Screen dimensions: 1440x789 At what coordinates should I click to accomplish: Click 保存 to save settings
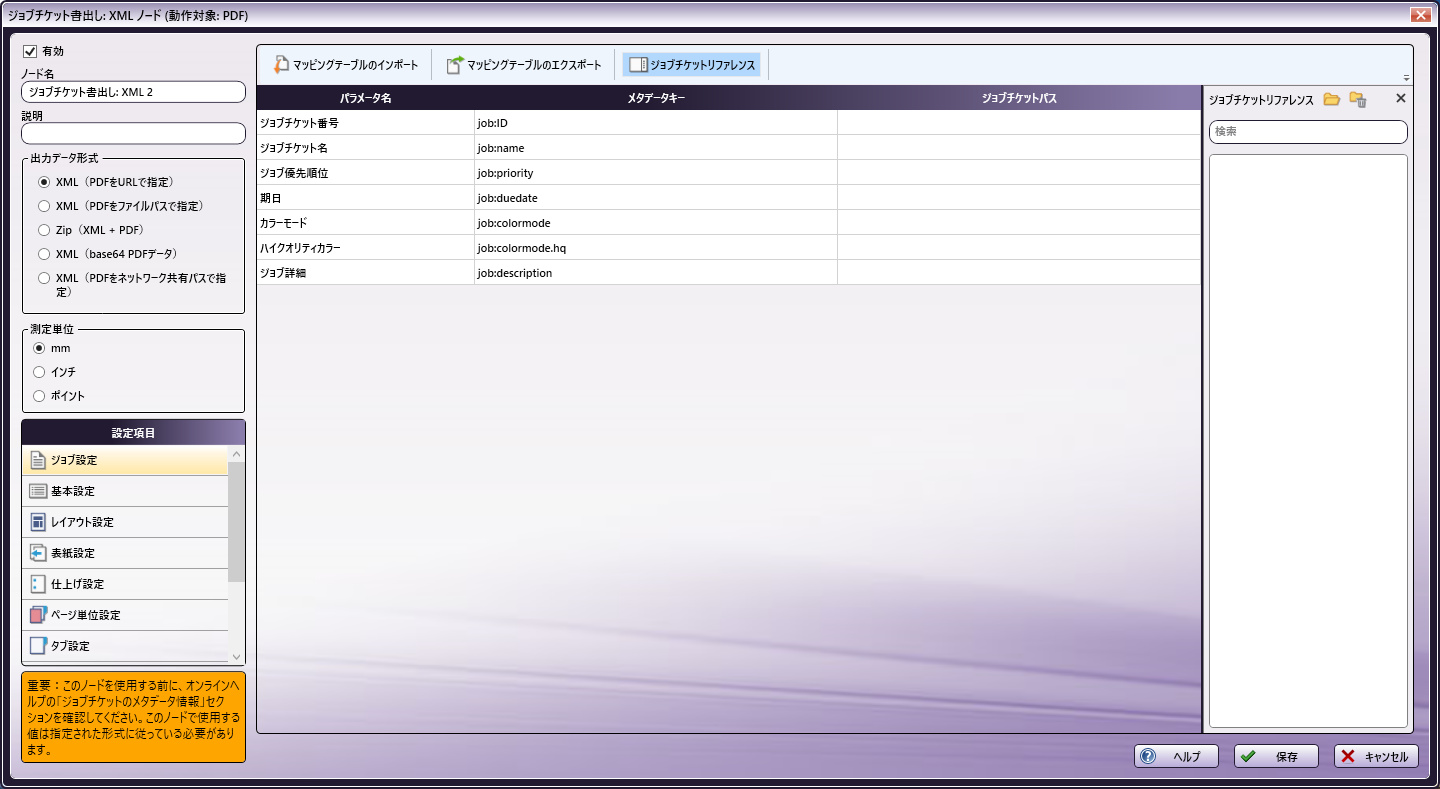1276,757
